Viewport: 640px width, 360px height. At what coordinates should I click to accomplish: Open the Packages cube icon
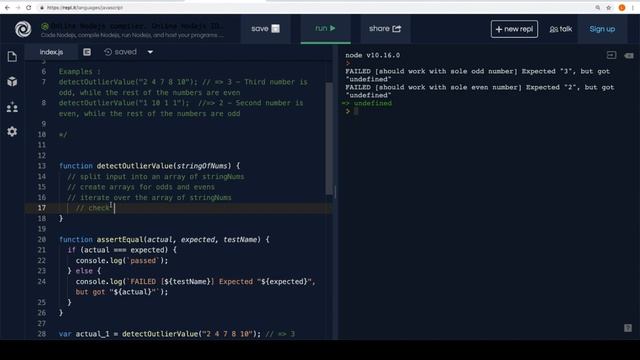(12, 82)
